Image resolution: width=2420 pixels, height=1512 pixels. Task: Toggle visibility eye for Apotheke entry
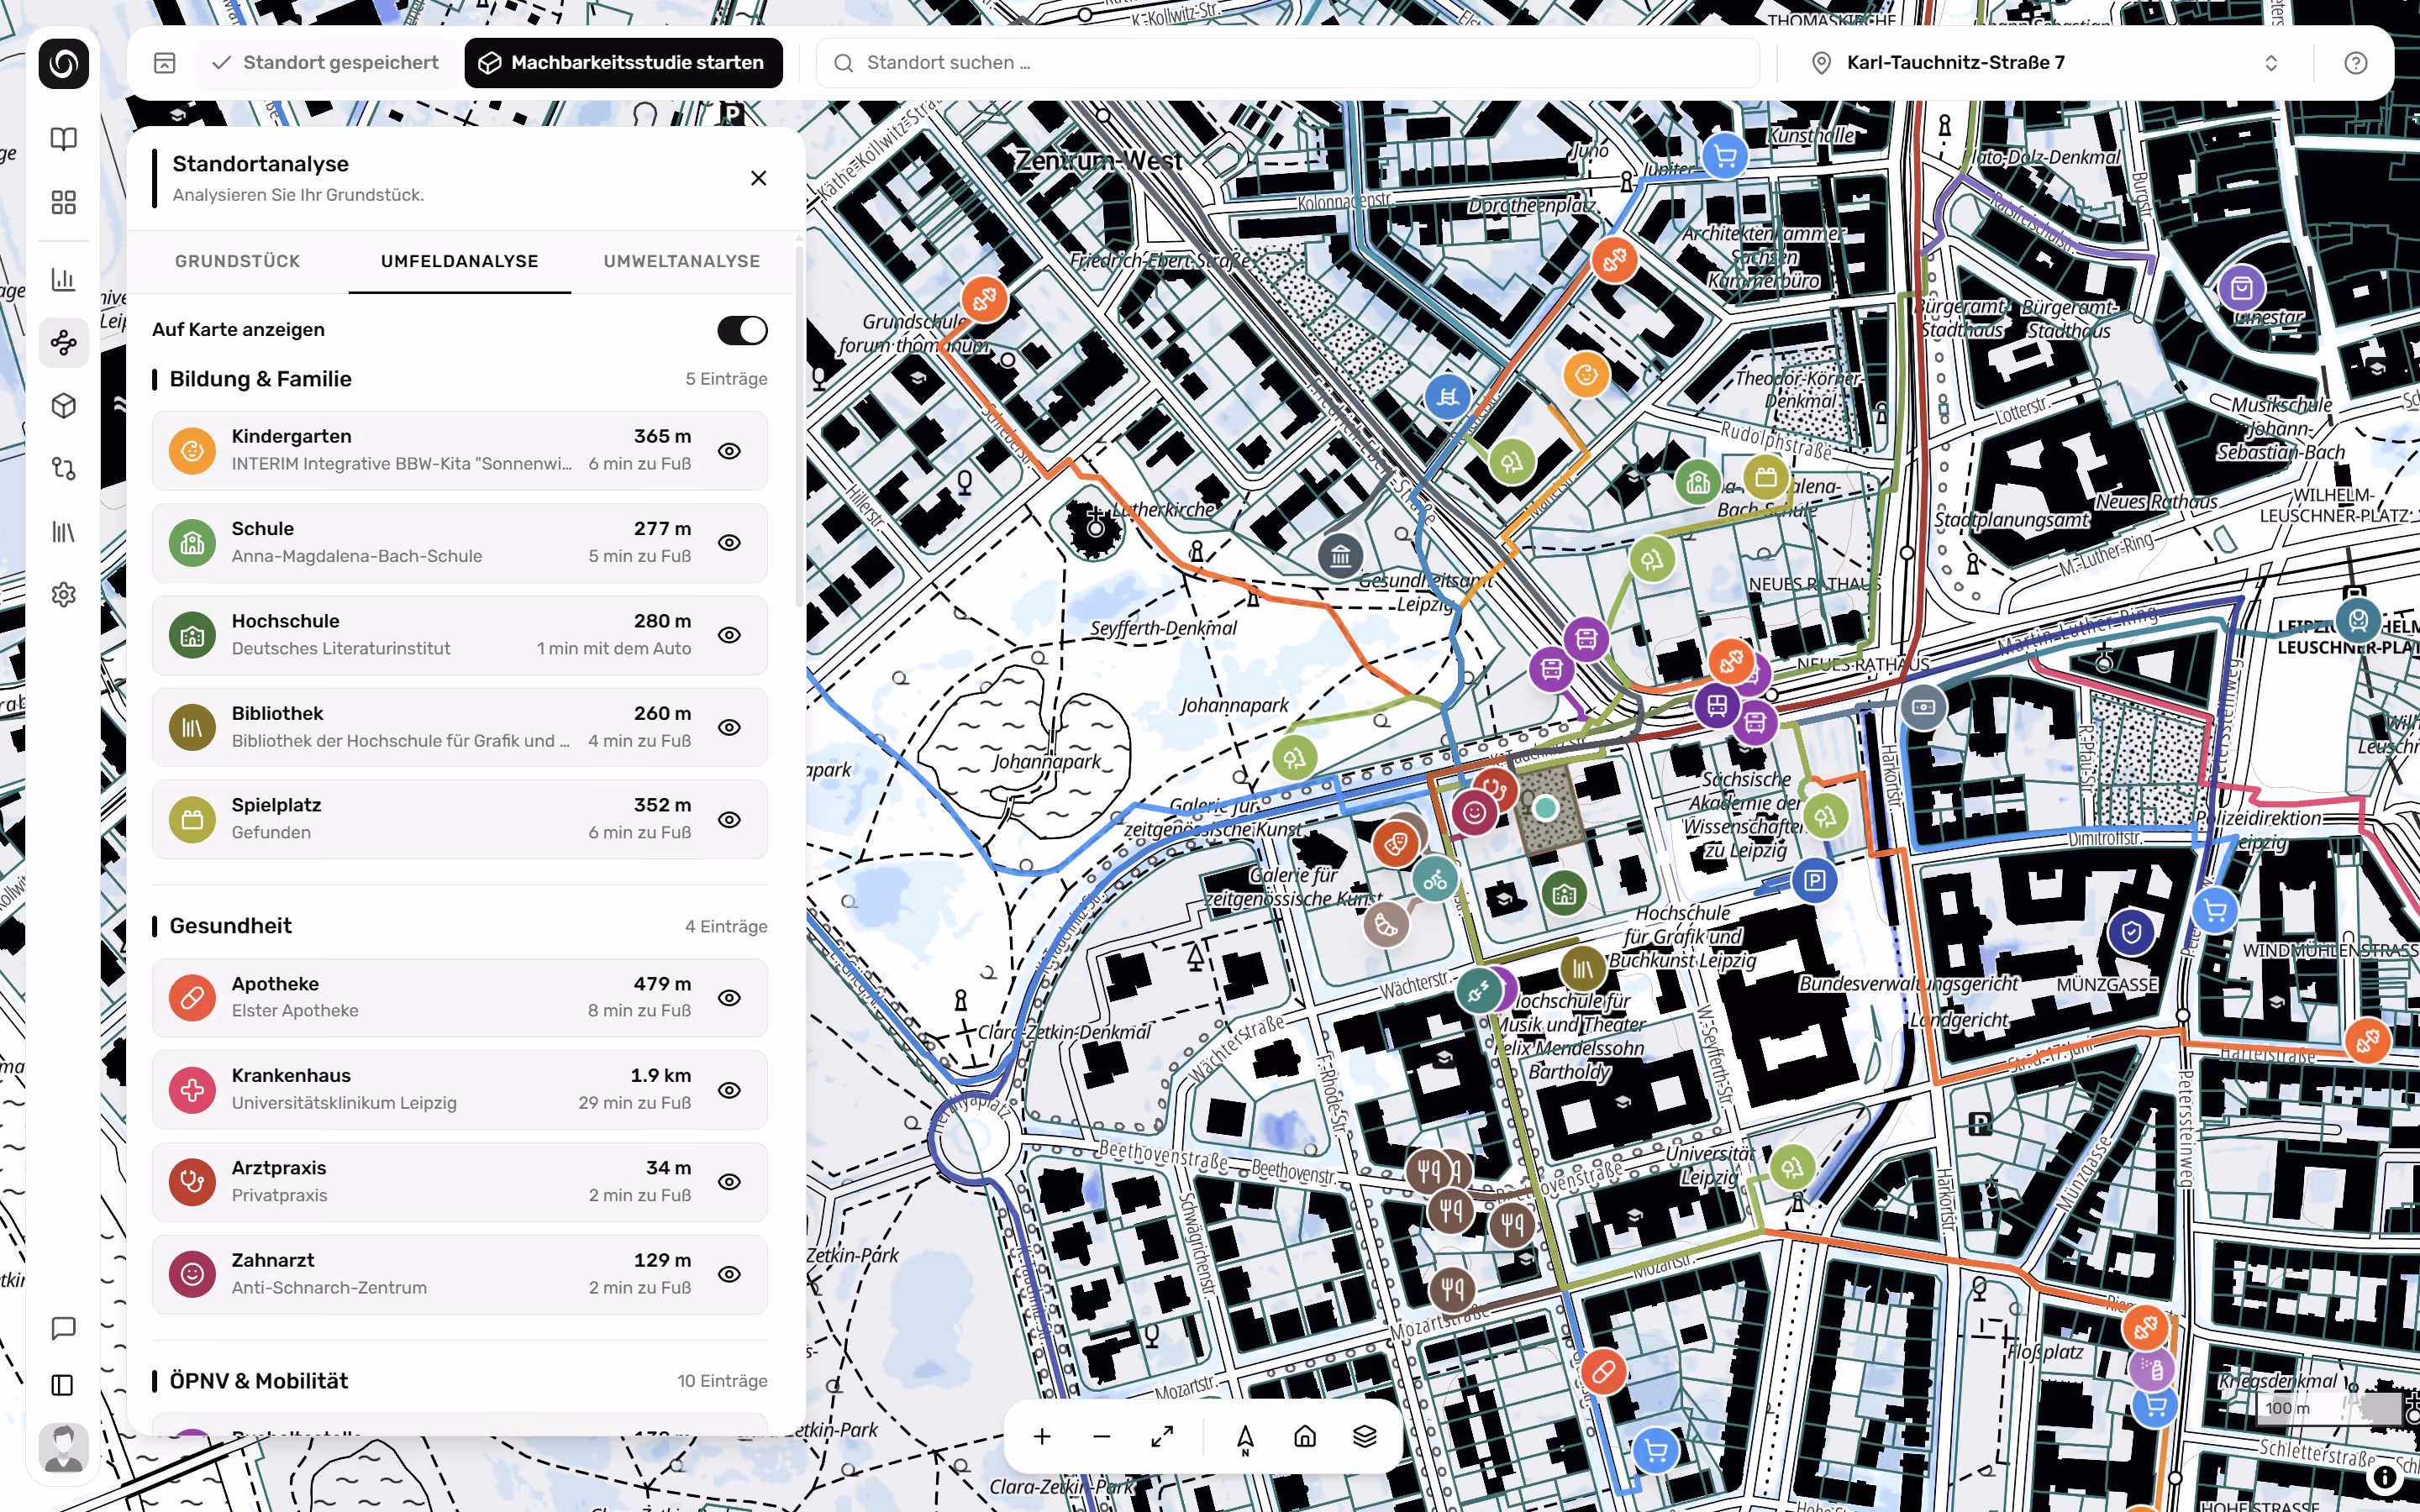pyautogui.click(x=730, y=998)
